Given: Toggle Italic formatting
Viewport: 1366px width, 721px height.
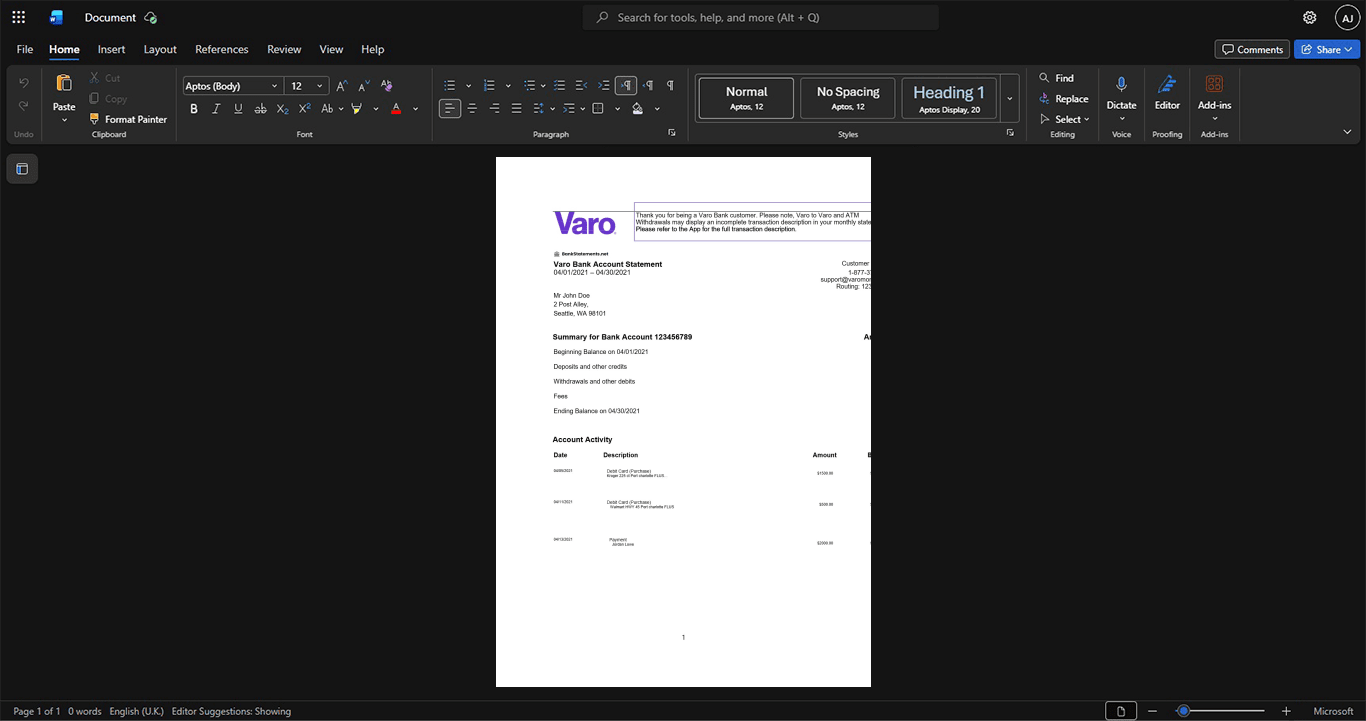Looking at the screenshot, I should tap(216, 108).
